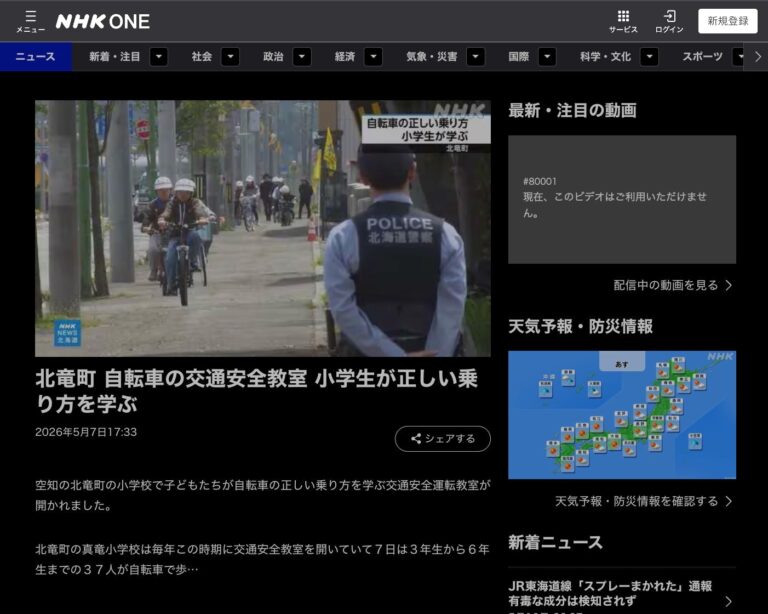The height and width of the screenshot is (614, 768).
Task: Click the NHK ONE logo
Action: tap(103, 22)
